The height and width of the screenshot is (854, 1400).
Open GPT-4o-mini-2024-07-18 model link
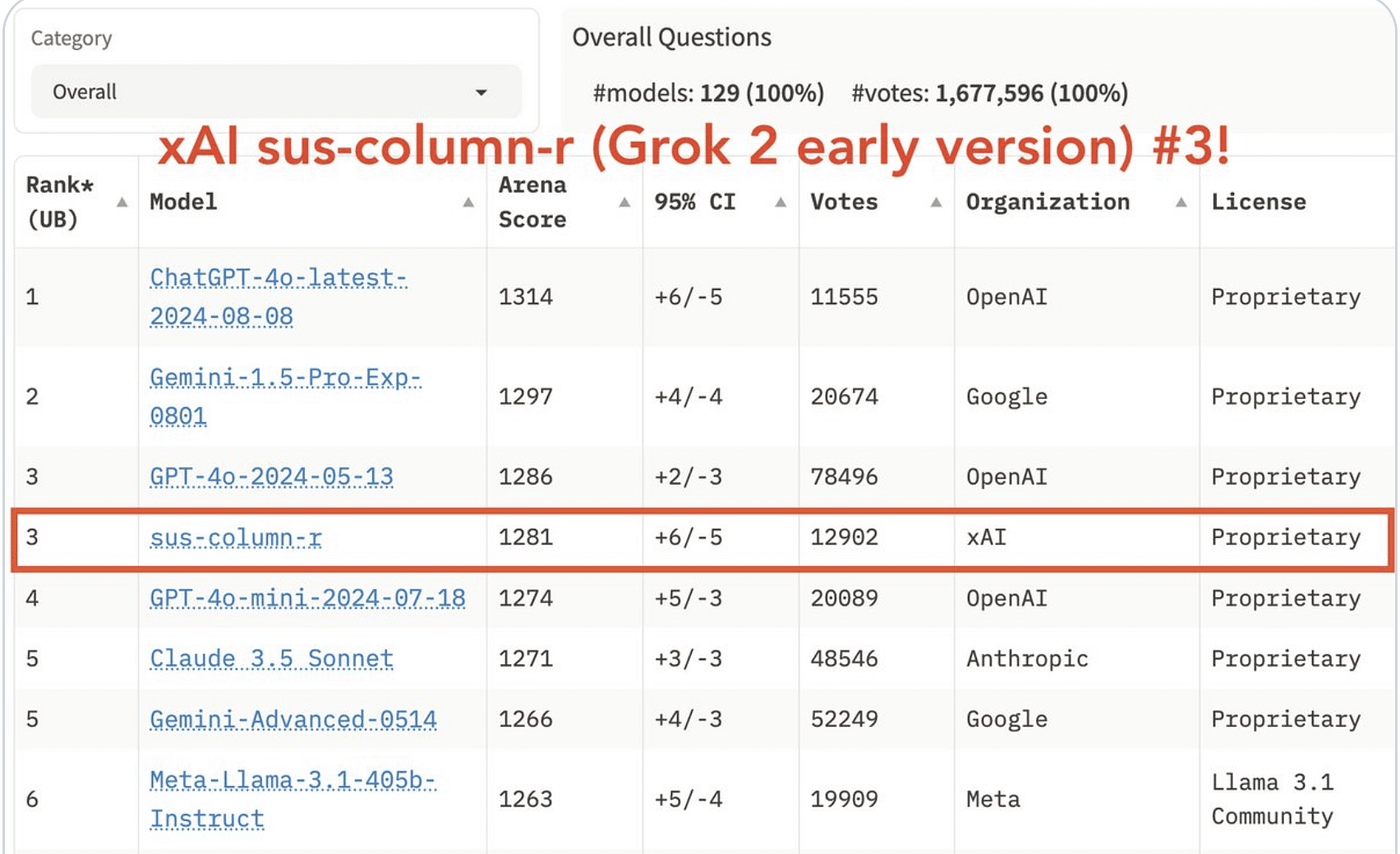click(307, 599)
